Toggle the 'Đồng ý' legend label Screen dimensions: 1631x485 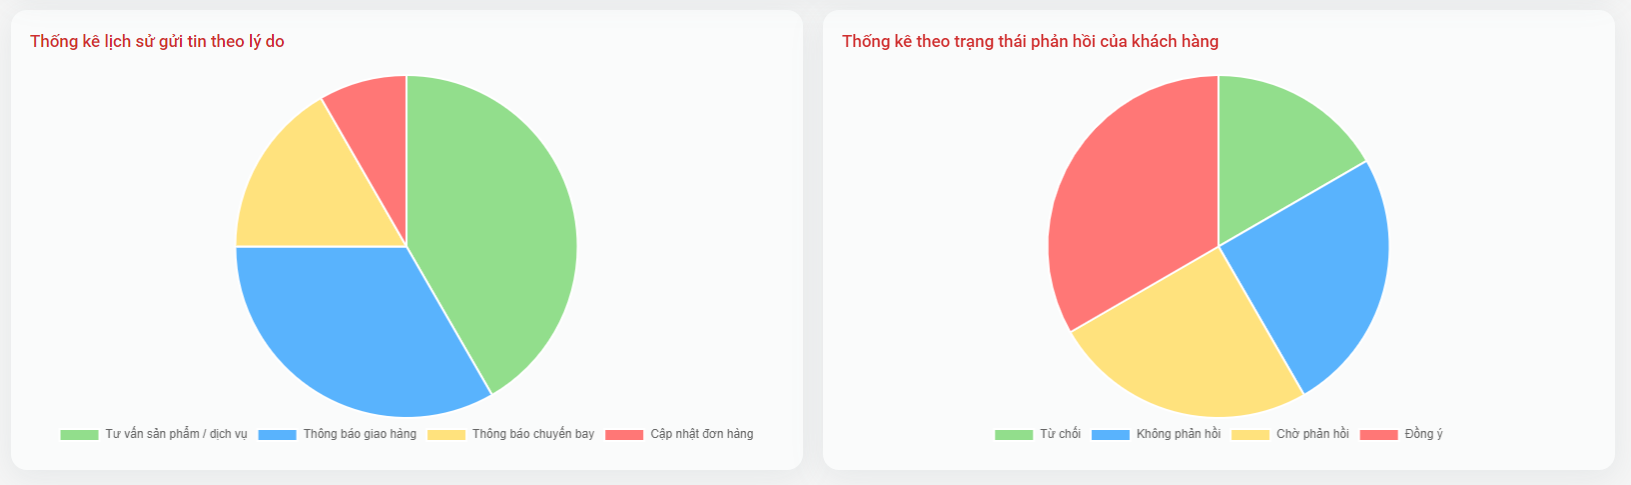coord(1424,434)
